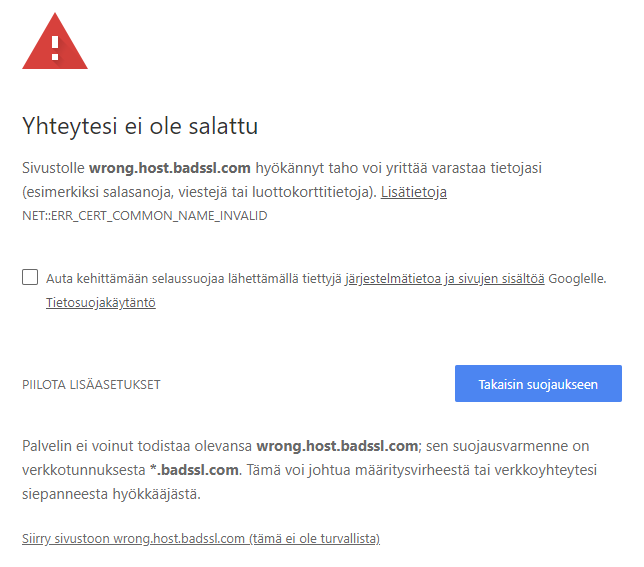Click the NET::ERR_CERT_COMMON_NAME_INVALID error code
The width and height of the screenshot is (644, 567).
pyautogui.click(x=145, y=215)
